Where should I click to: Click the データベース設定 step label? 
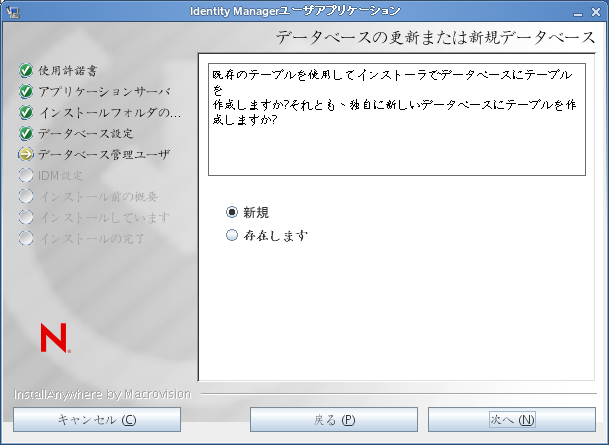pos(85,134)
